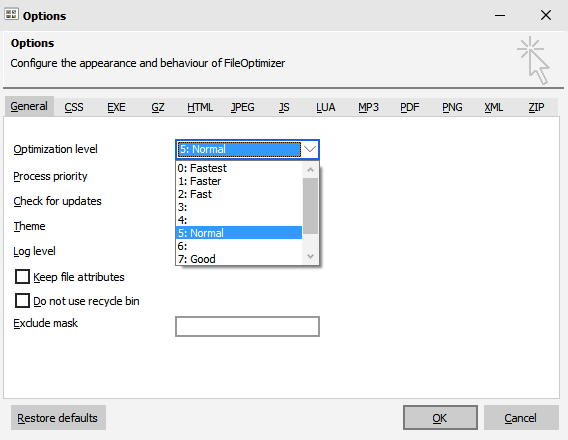
Task: Check Do not use recycle bin
Action: (x=22, y=301)
